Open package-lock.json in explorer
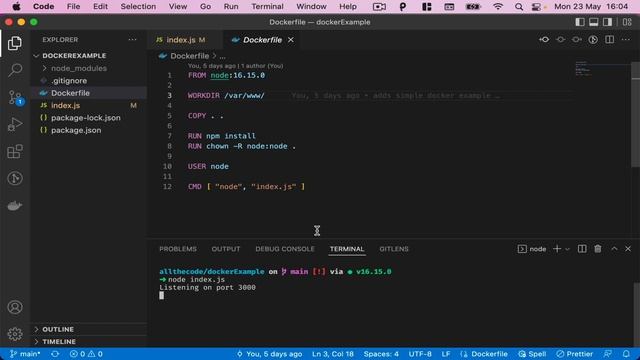 [x=86, y=118]
